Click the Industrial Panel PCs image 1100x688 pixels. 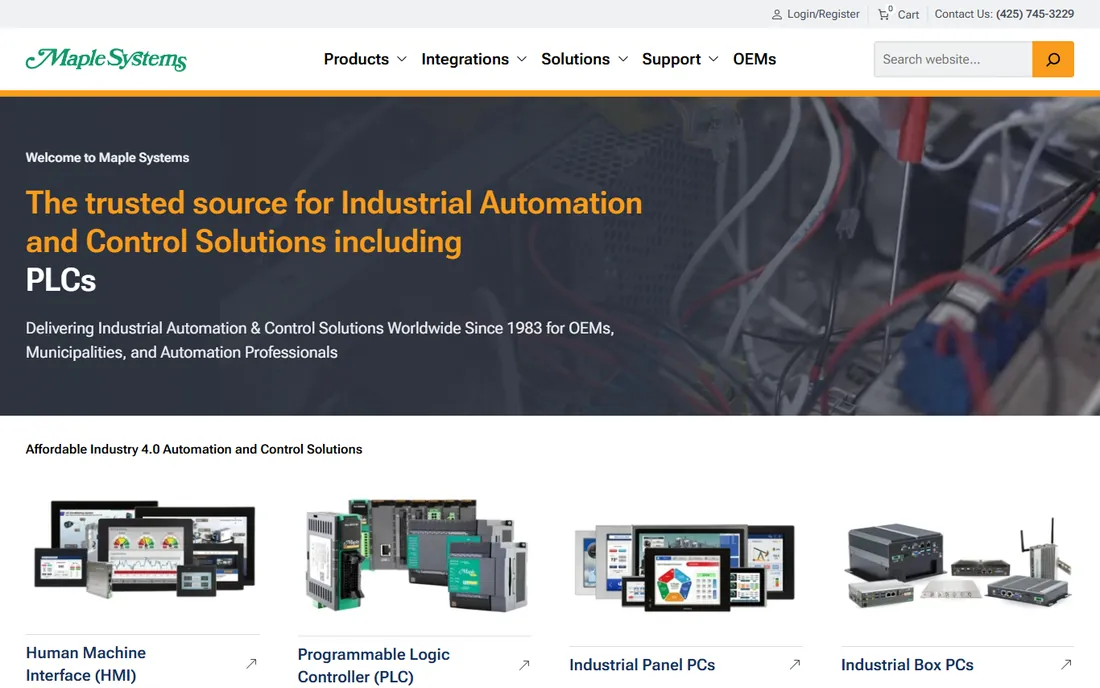[685, 567]
